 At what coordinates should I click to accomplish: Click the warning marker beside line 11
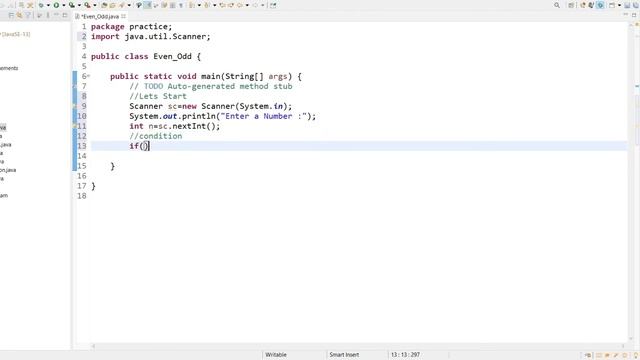(x=75, y=126)
